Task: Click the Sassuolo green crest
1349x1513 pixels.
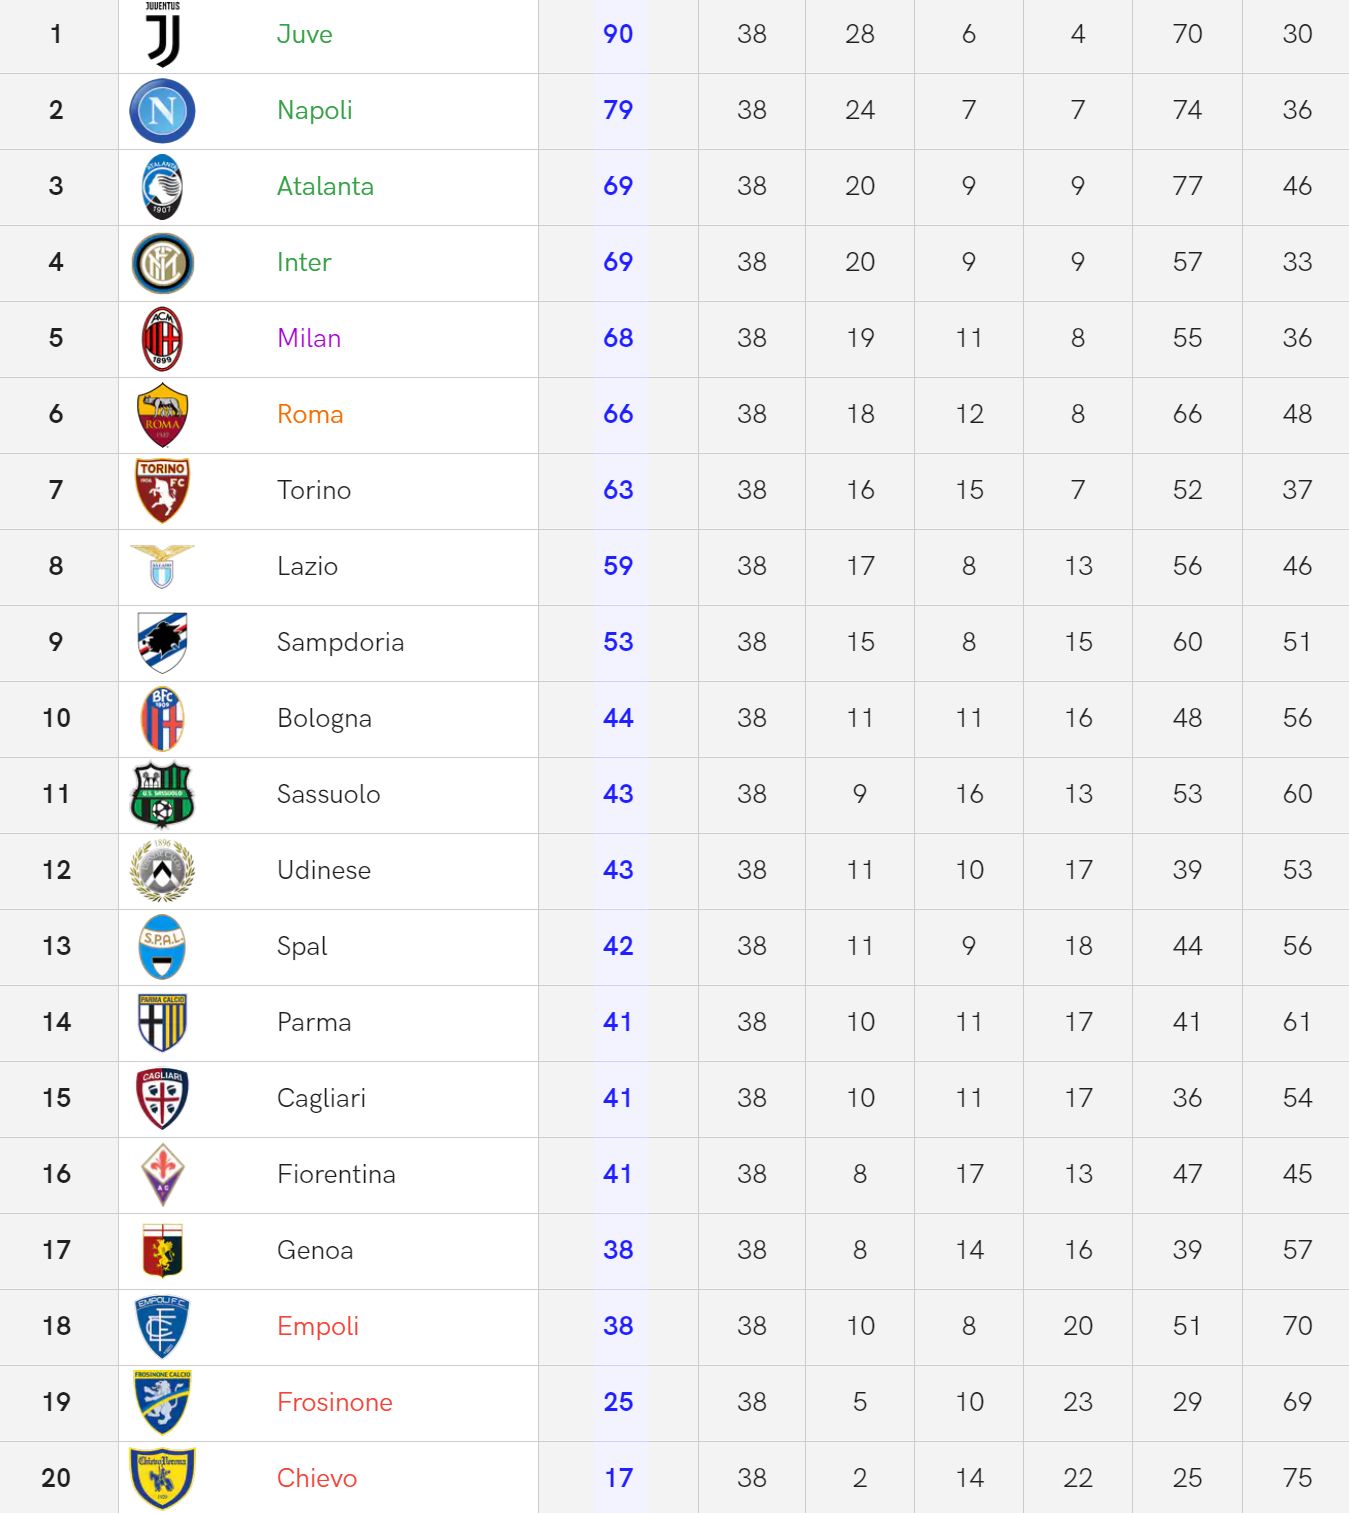Action: [162, 795]
